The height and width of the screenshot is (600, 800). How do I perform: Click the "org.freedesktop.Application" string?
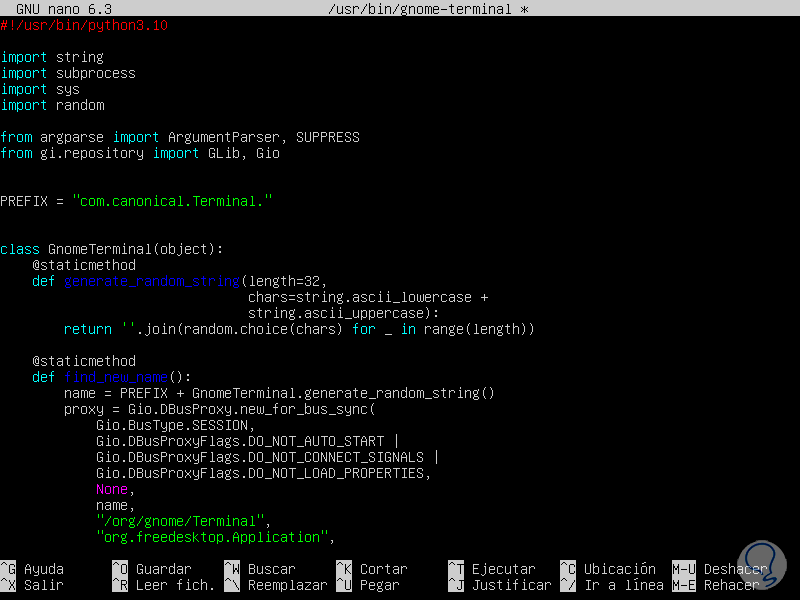tap(212, 537)
